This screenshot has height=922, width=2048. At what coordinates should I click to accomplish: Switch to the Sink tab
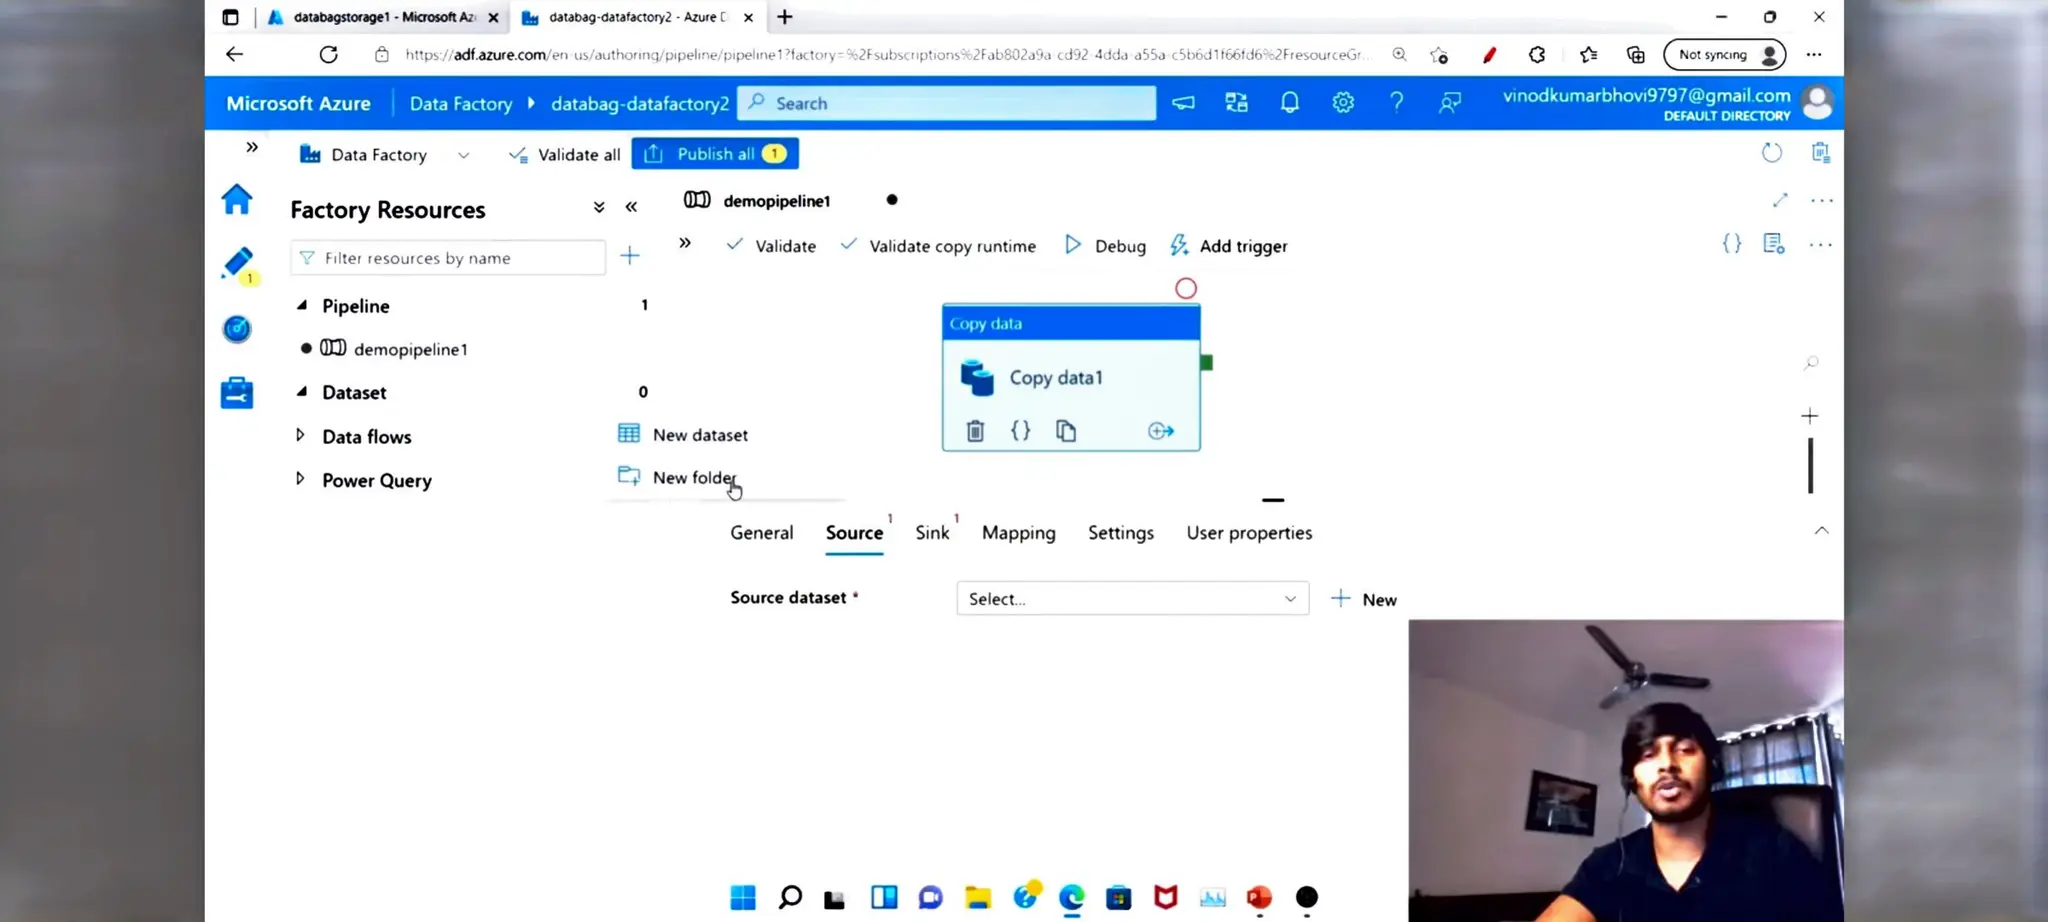(x=932, y=533)
